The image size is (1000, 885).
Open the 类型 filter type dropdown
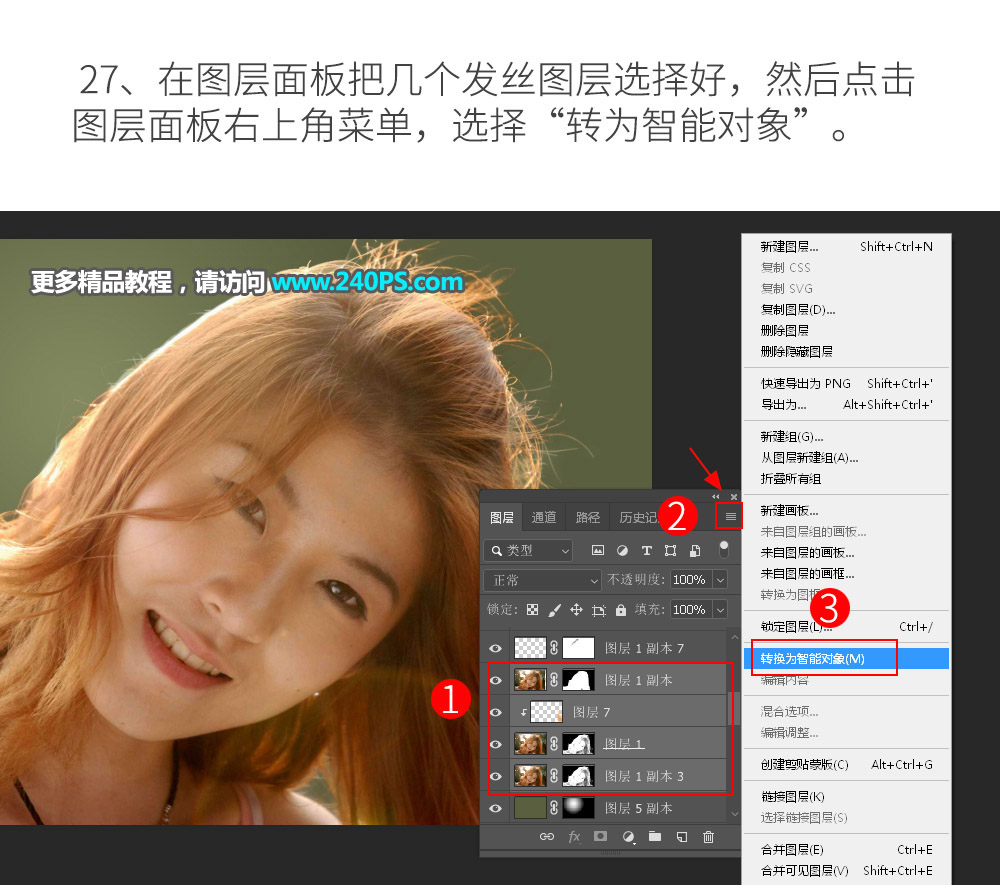(528, 550)
